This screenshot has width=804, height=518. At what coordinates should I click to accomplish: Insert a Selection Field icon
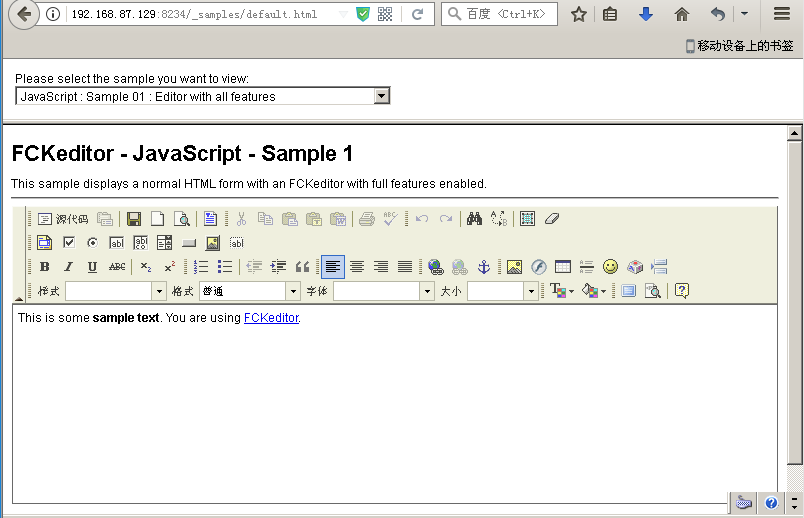click(x=165, y=243)
